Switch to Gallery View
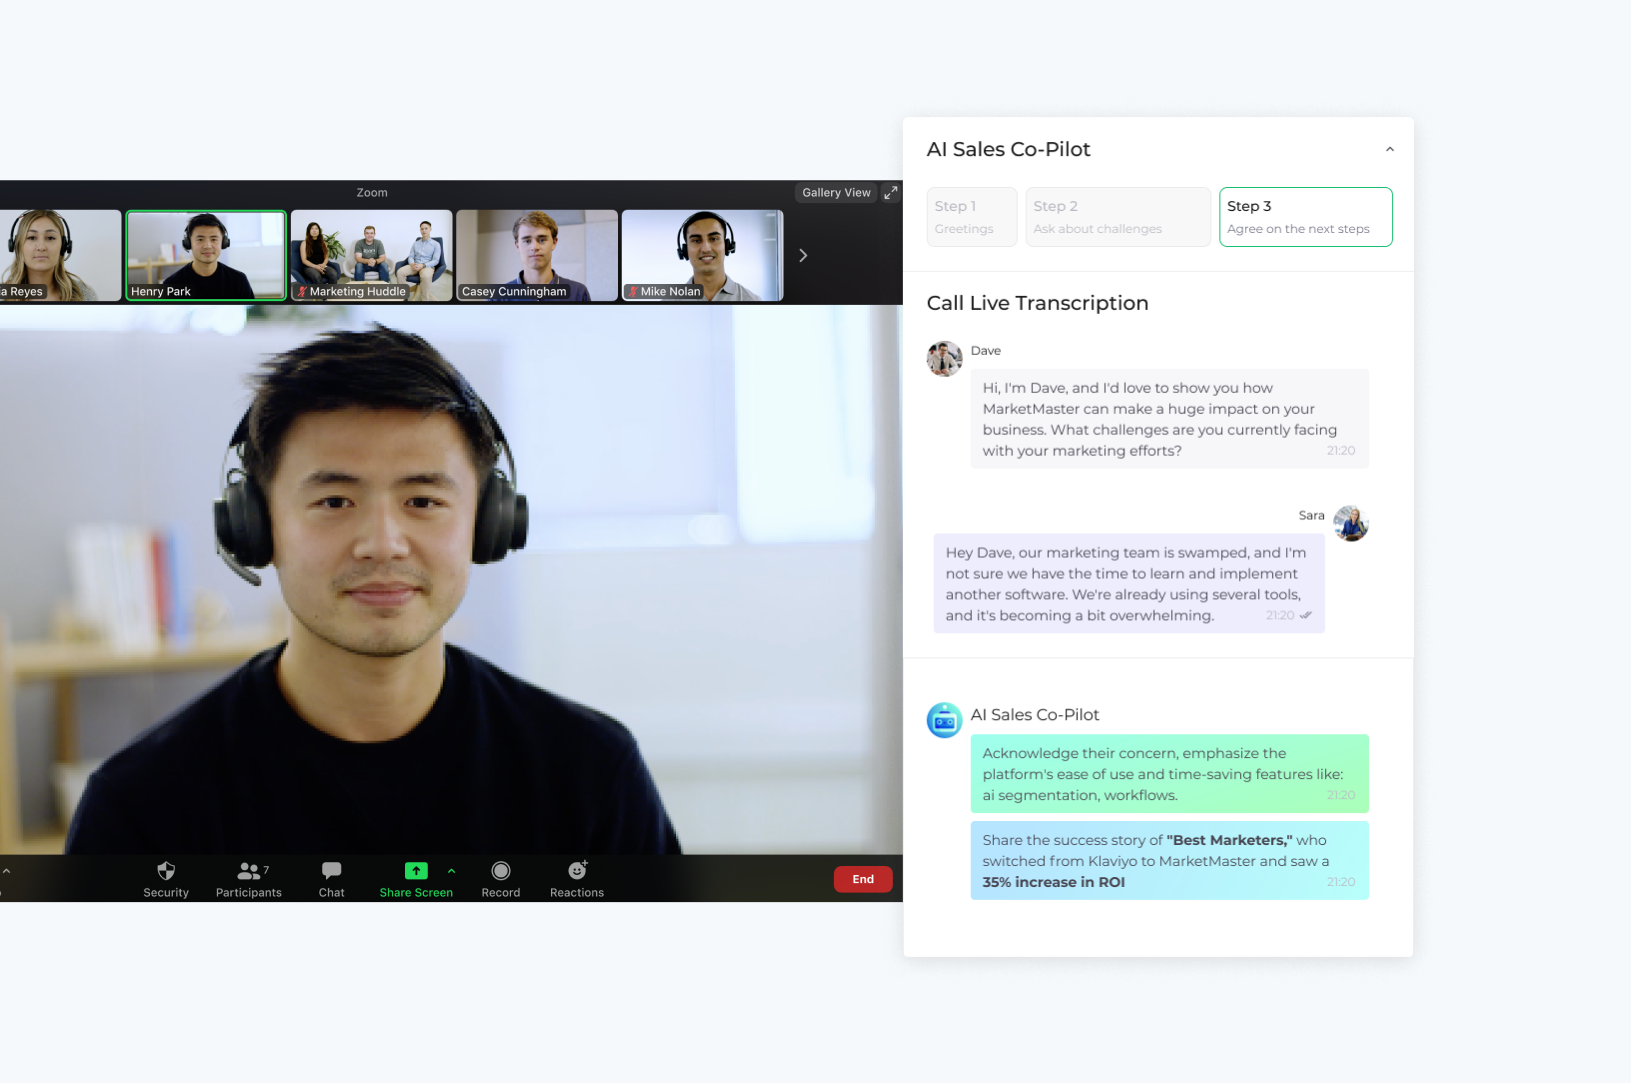The image size is (1631, 1083). [x=836, y=192]
